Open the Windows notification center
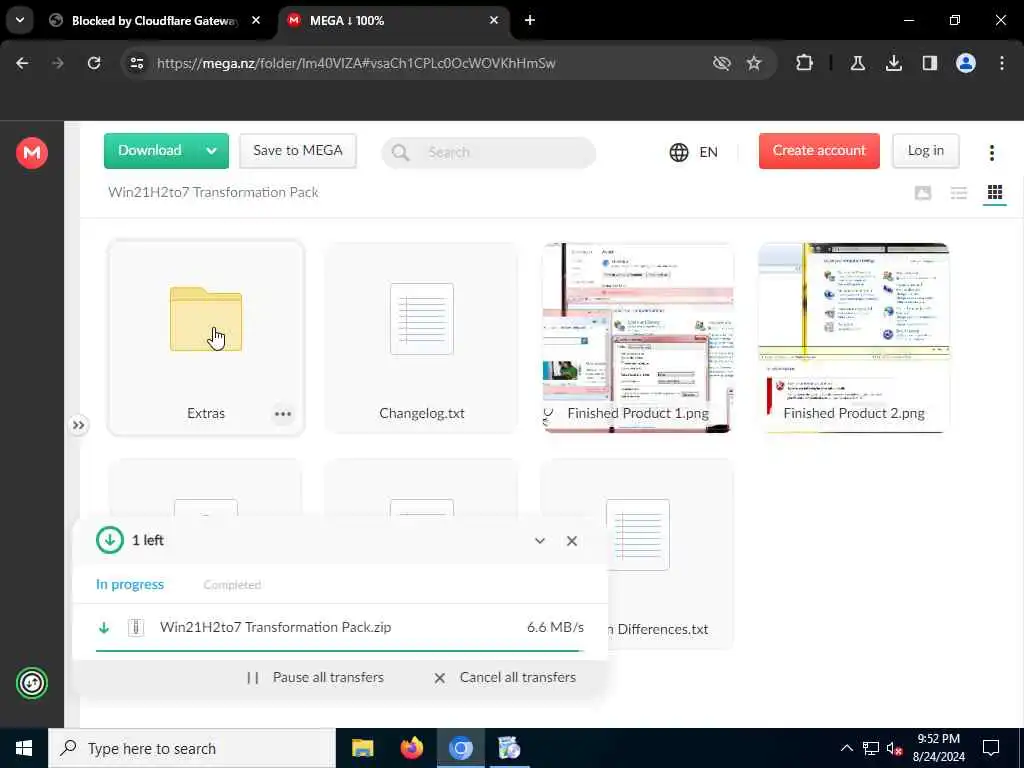 point(991,748)
